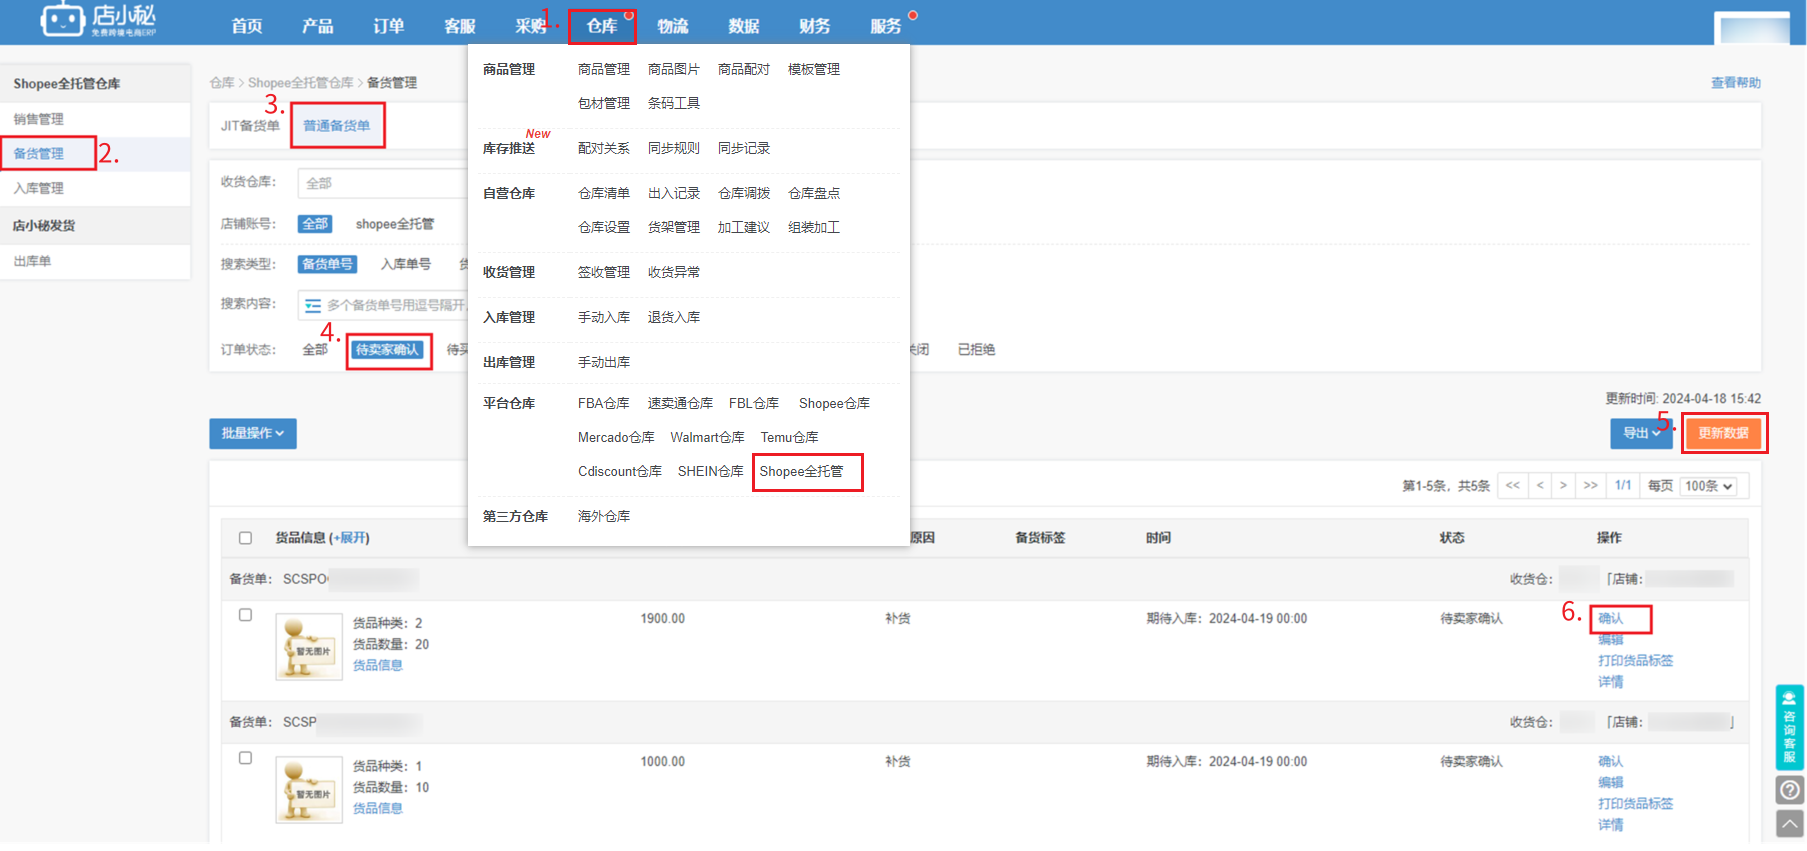Switch to the JIT备货单 tab
This screenshot has width=1807, height=851.
250,126
